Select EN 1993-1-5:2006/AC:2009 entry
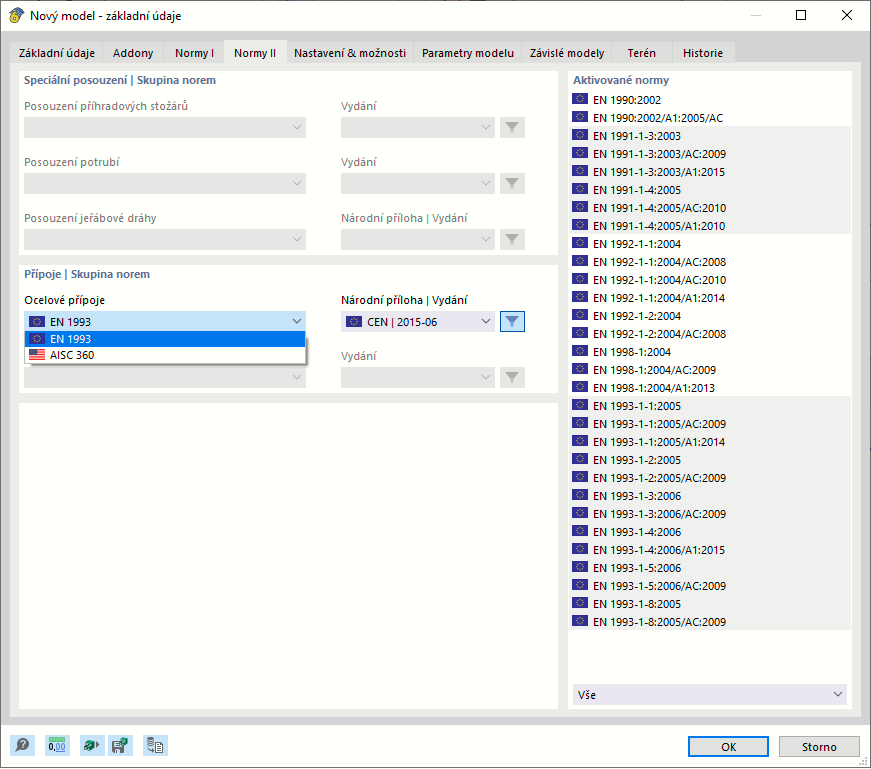Image resolution: width=871 pixels, height=769 pixels. 710,586
